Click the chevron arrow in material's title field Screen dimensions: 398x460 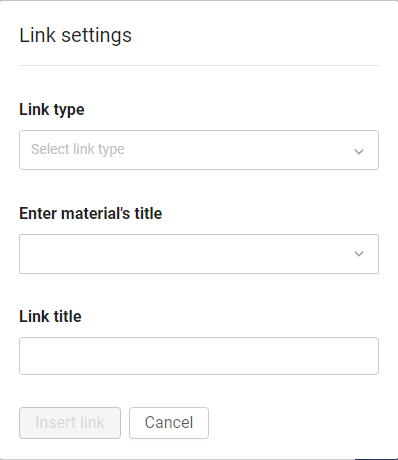[x=359, y=254]
